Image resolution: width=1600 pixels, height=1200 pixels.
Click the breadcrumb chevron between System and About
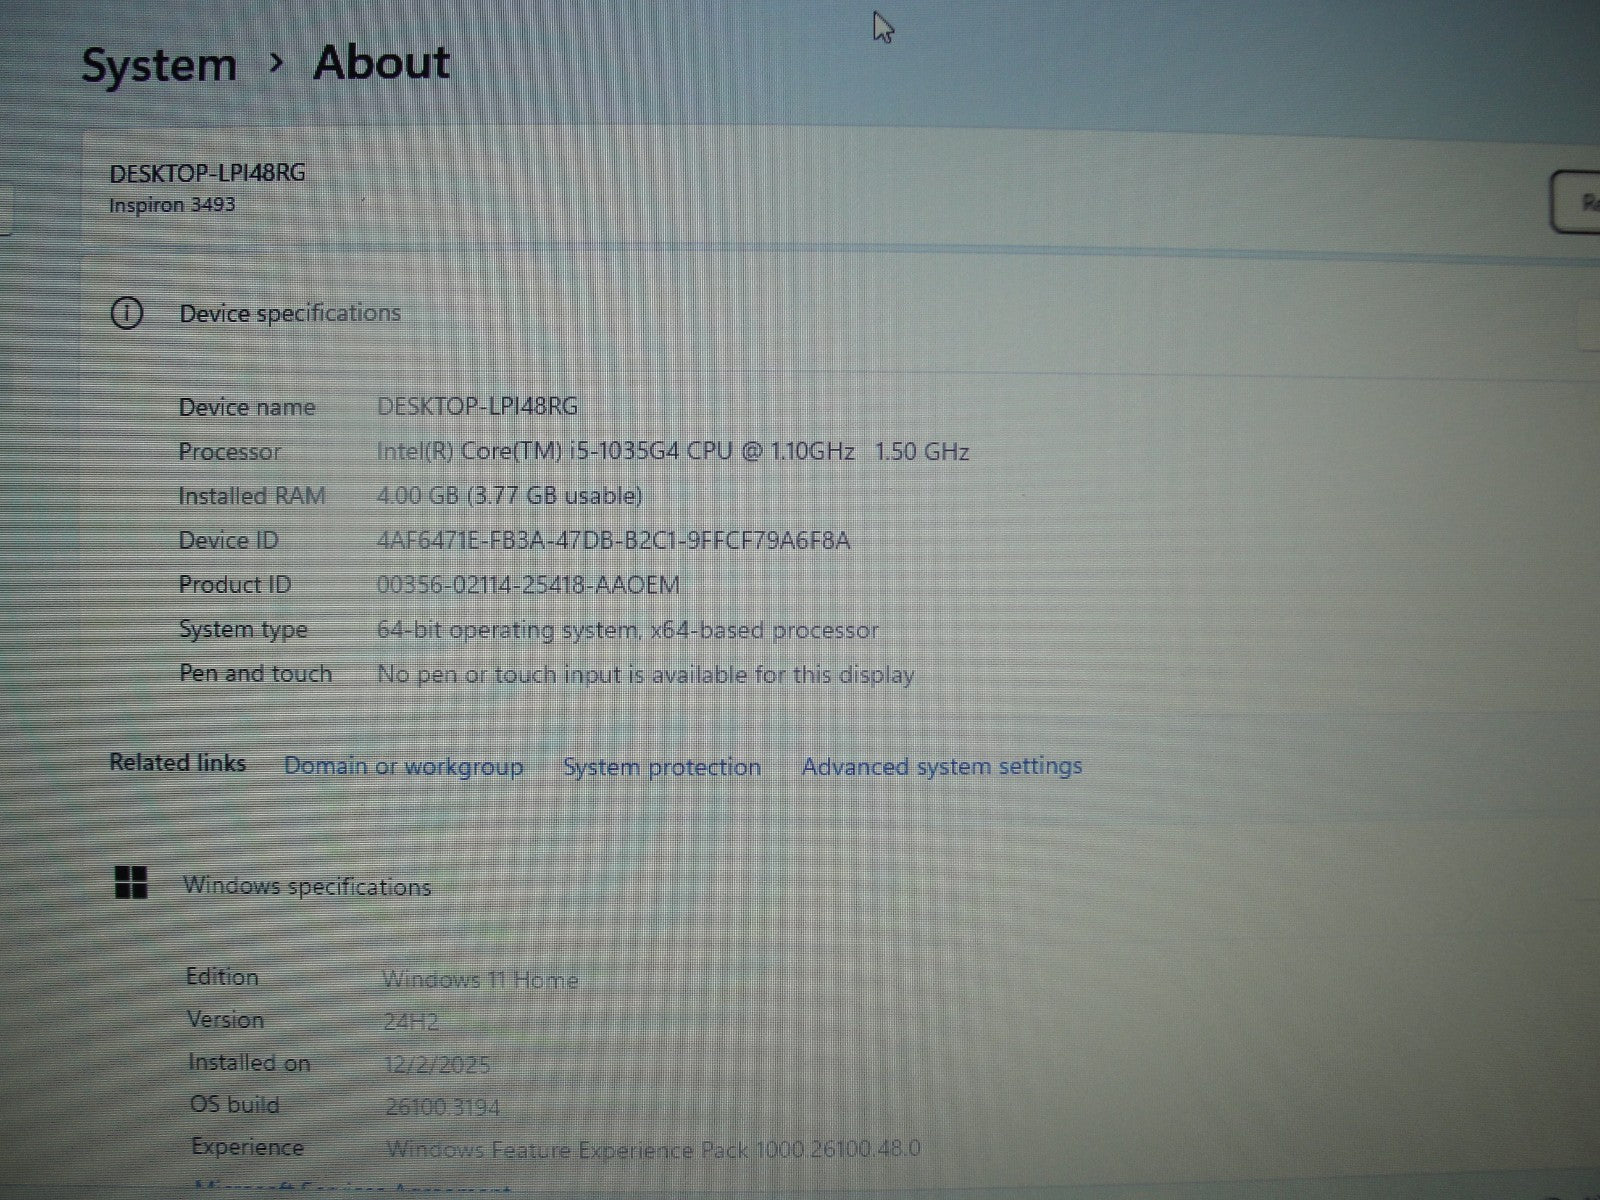coord(276,63)
